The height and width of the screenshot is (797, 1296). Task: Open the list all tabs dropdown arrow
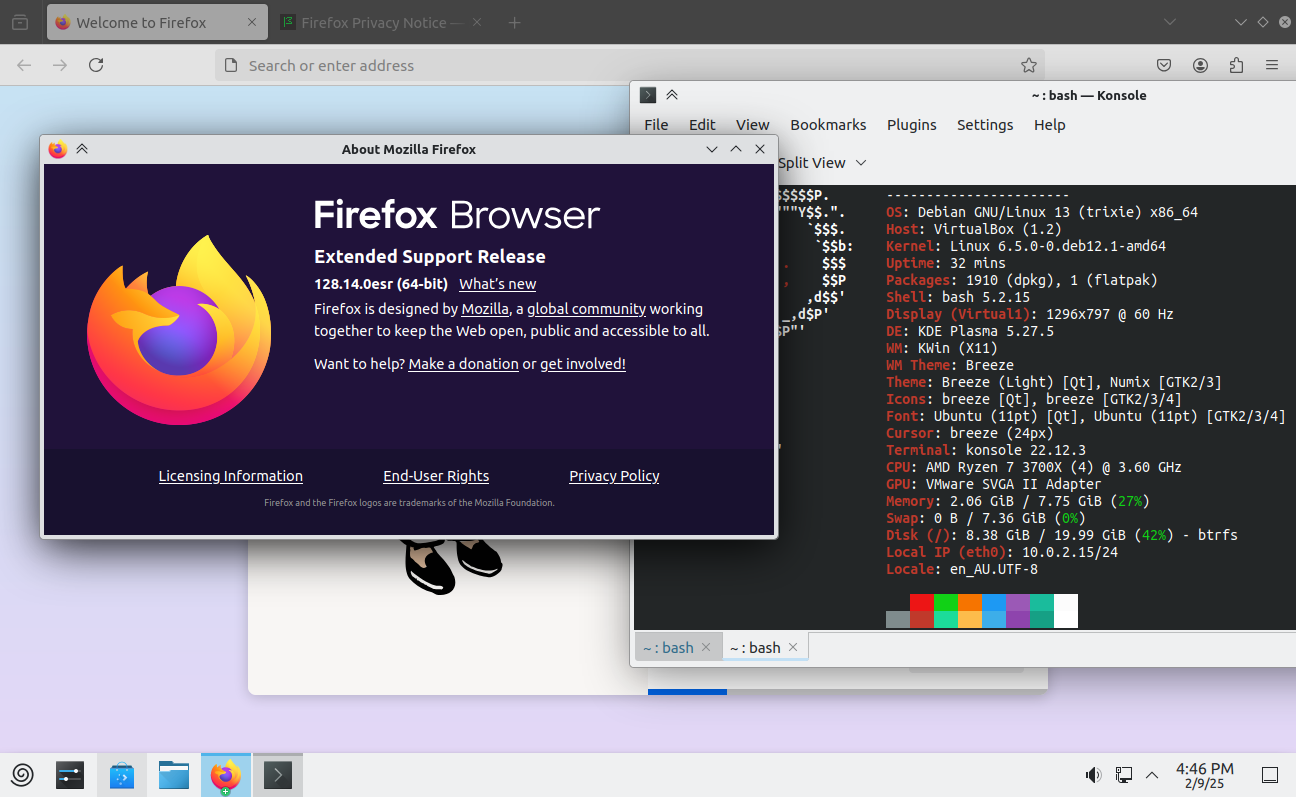tap(1171, 22)
